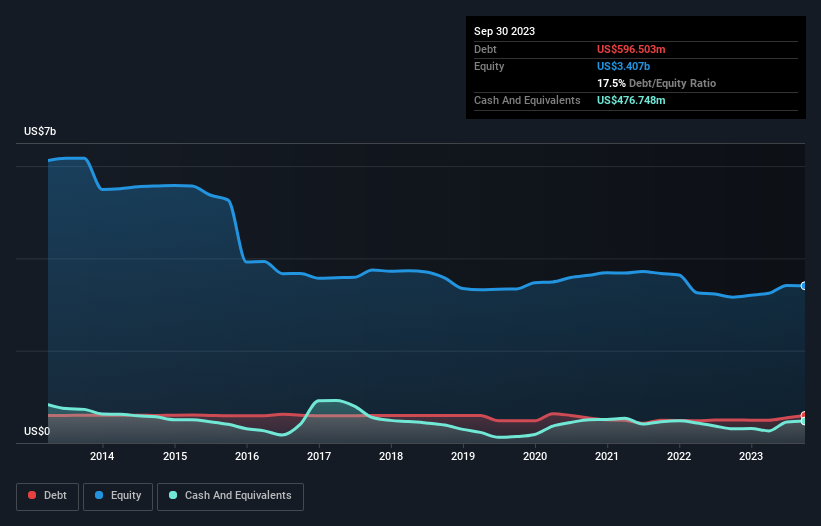Screen dimensions: 821x526
Task: Click the red Debt legend dot
Action: tap(32, 495)
